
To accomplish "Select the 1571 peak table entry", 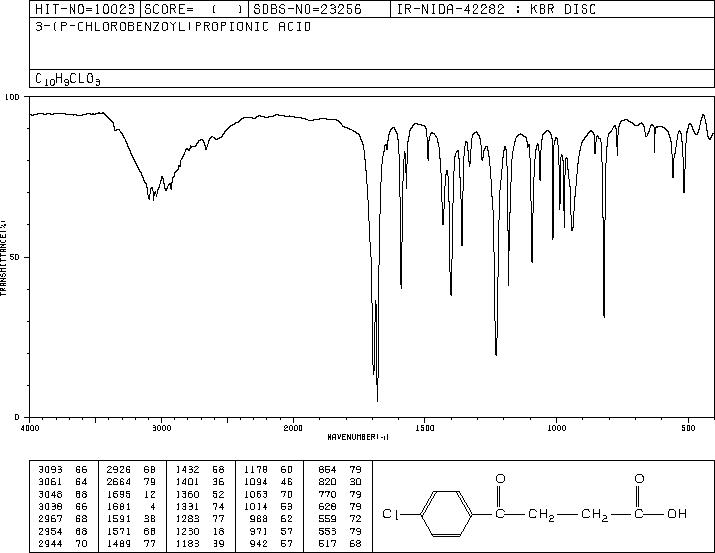I will pos(131,531).
